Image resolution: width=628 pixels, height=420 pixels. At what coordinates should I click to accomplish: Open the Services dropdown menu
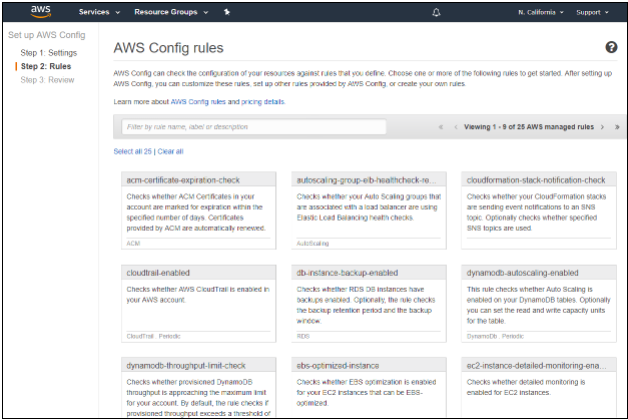pos(99,12)
